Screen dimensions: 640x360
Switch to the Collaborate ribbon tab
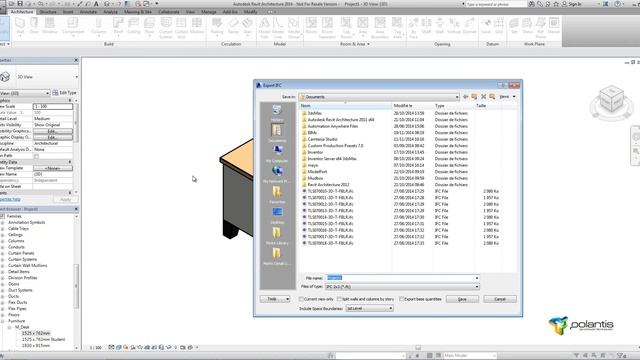pyautogui.click(x=169, y=12)
